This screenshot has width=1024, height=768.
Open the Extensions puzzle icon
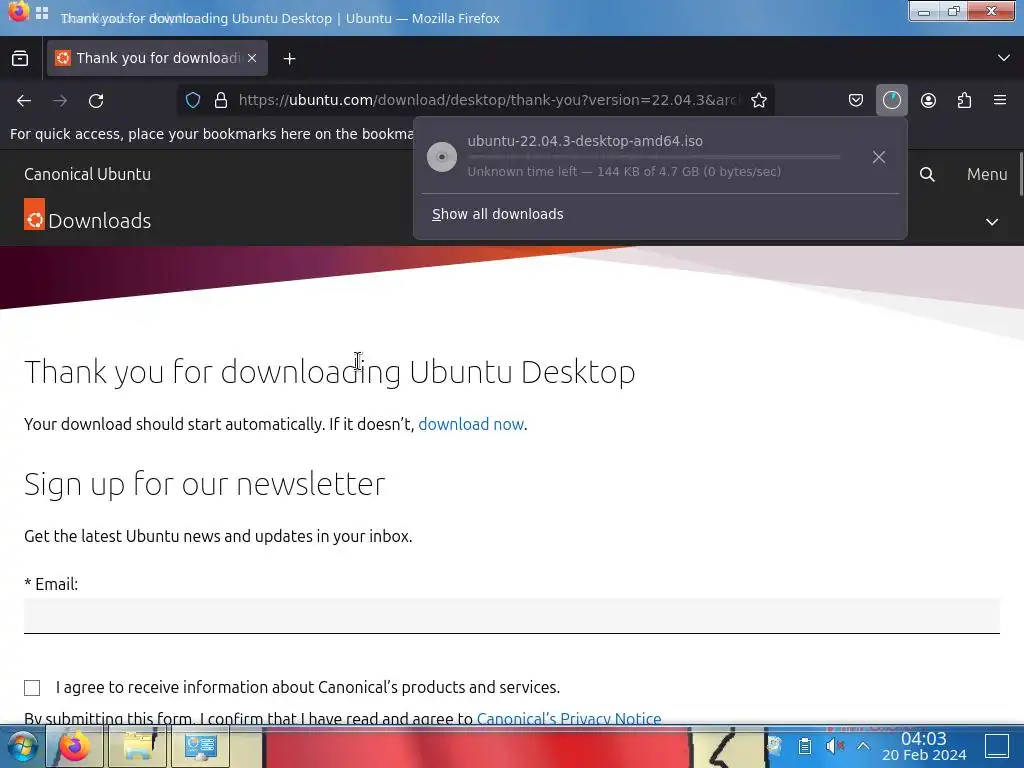(x=964, y=100)
